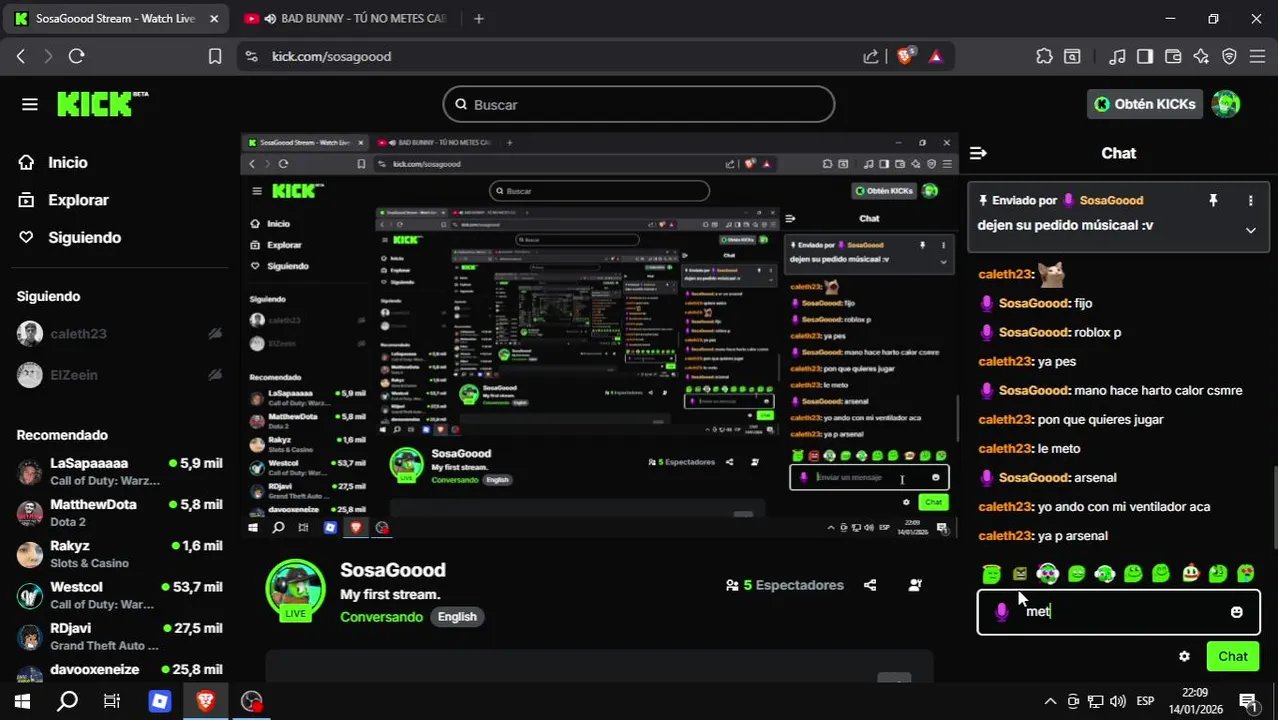Viewport: 1278px width, 720px height.
Task: Click the chat message input field
Action: 1118,612
